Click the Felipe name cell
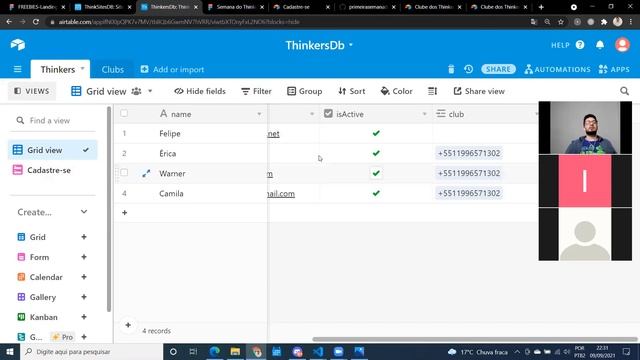The image size is (640, 360). pos(211,133)
